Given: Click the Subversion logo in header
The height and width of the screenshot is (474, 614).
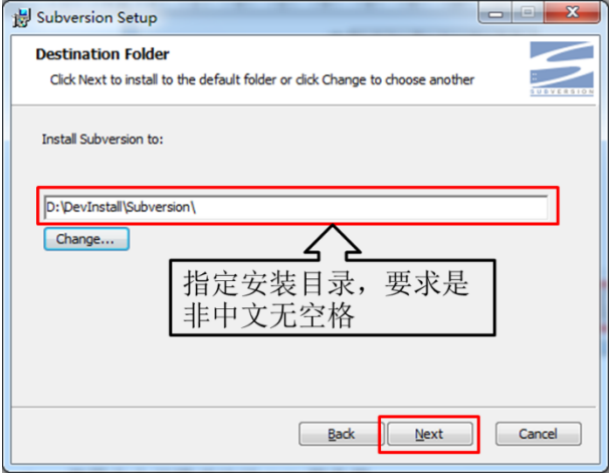Looking at the screenshot, I should click(562, 65).
